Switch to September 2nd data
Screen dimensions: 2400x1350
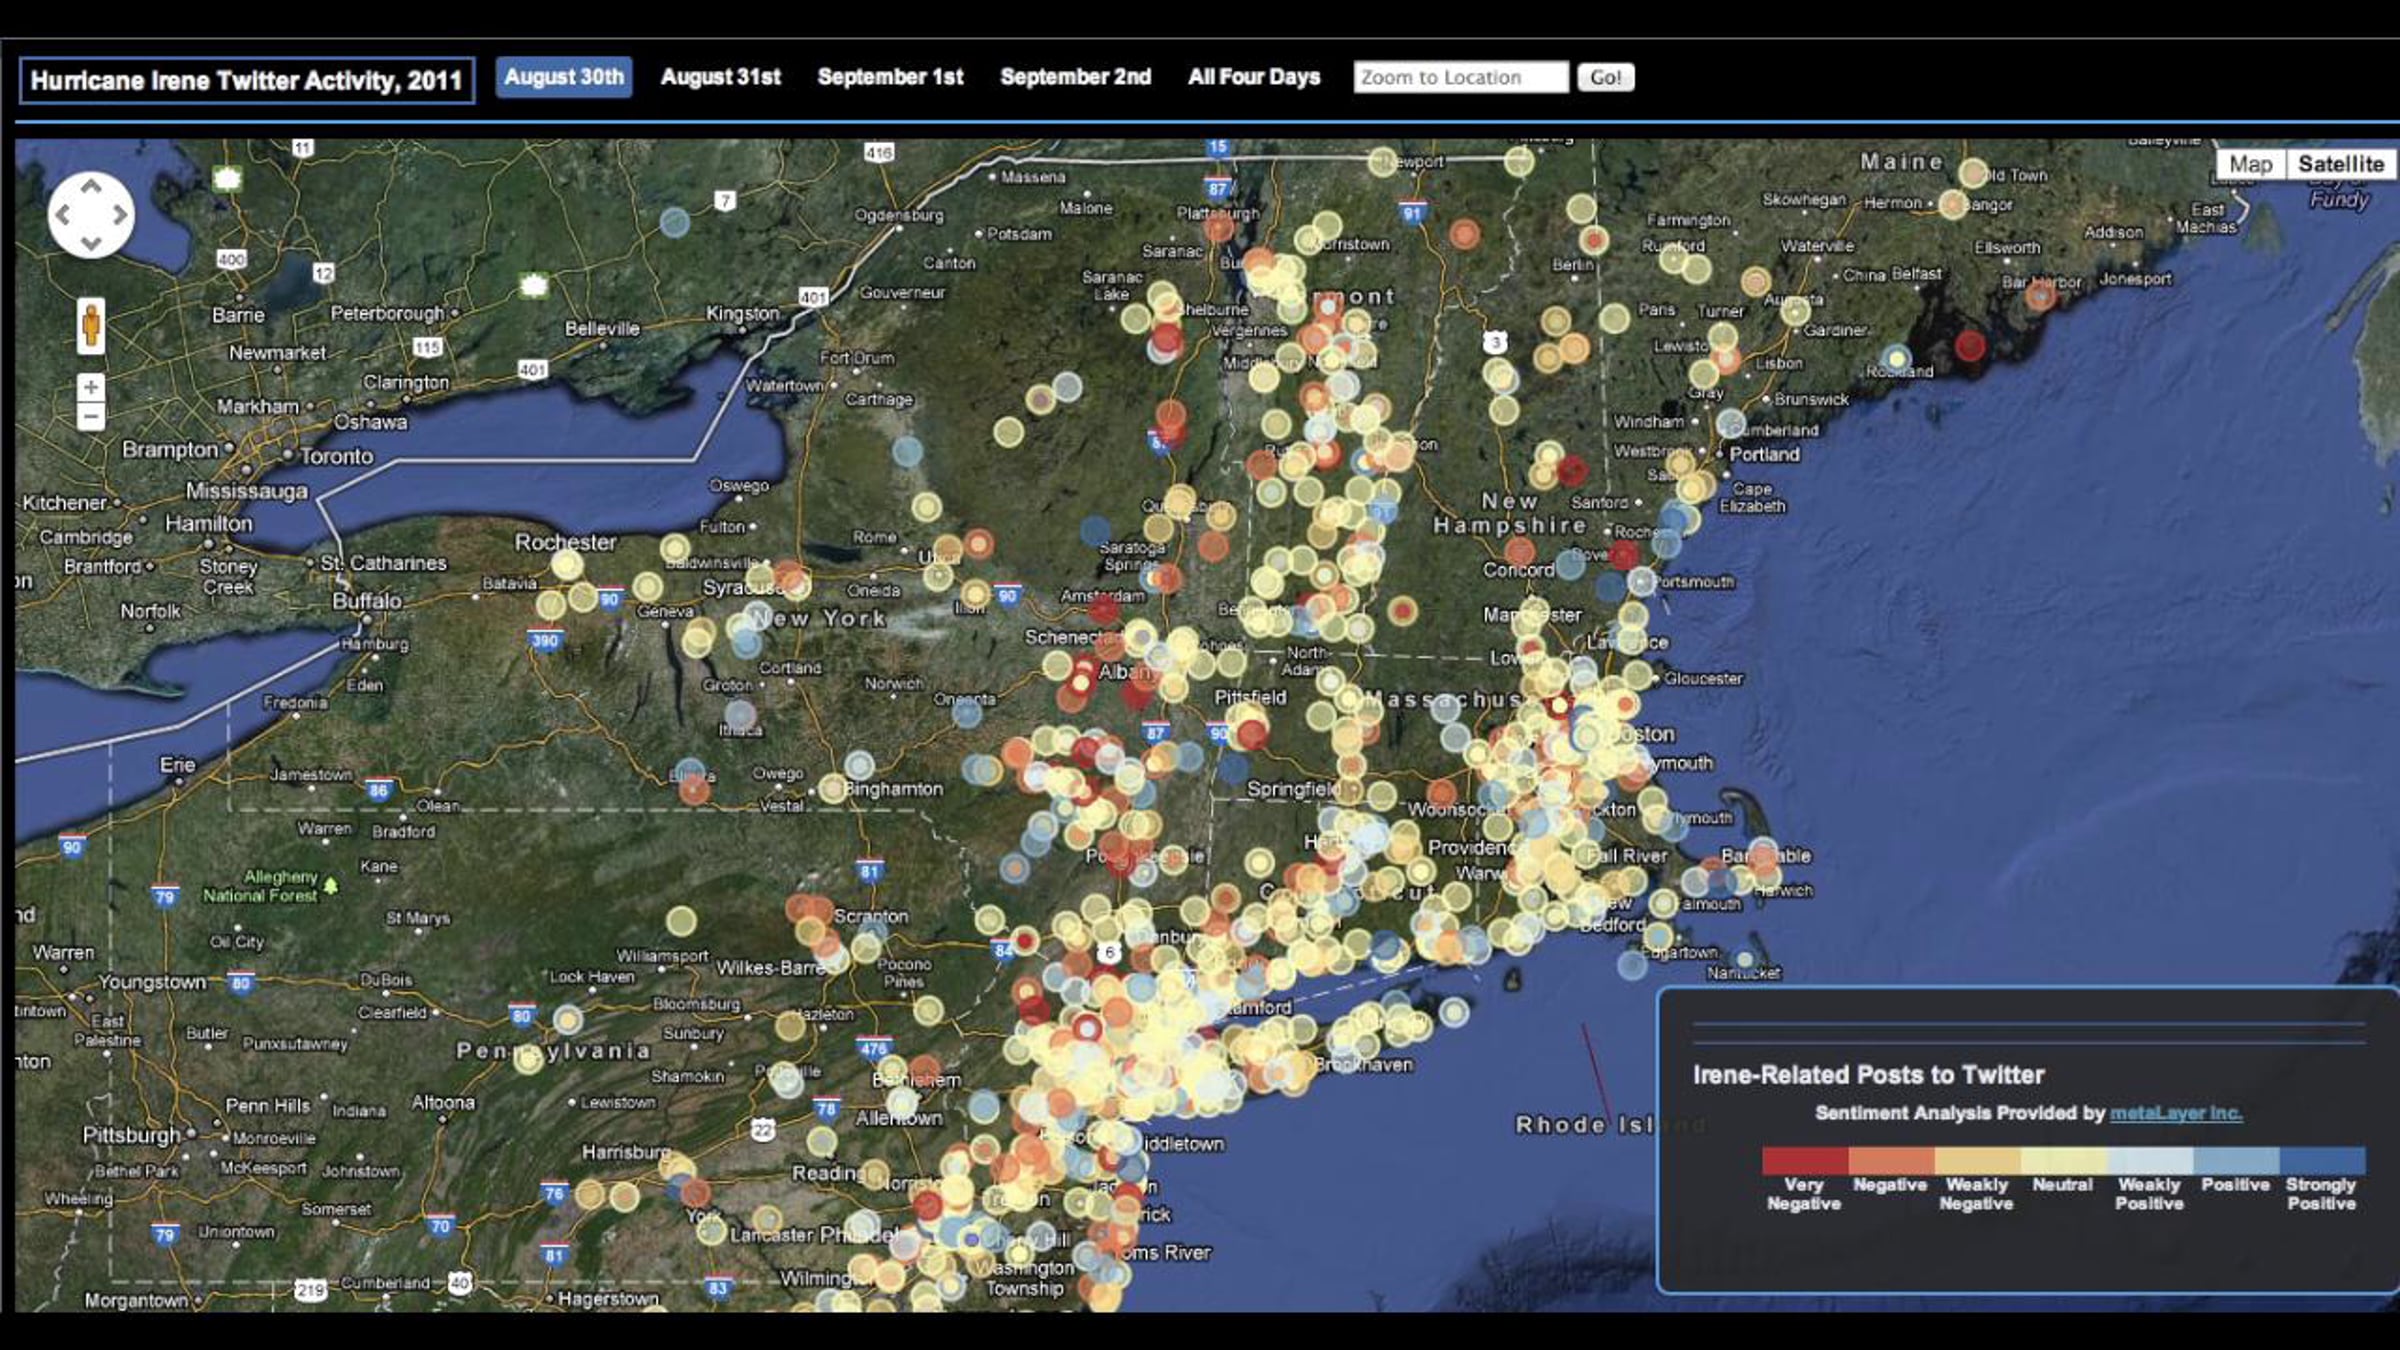[1075, 77]
